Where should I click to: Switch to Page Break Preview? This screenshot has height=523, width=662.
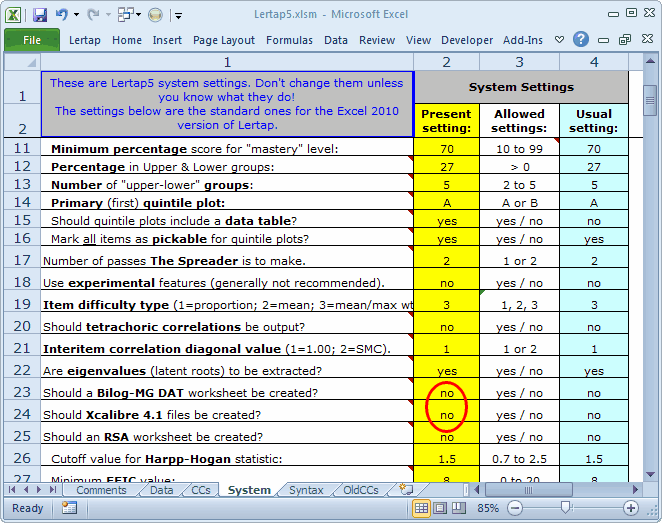[x=459, y=508]
